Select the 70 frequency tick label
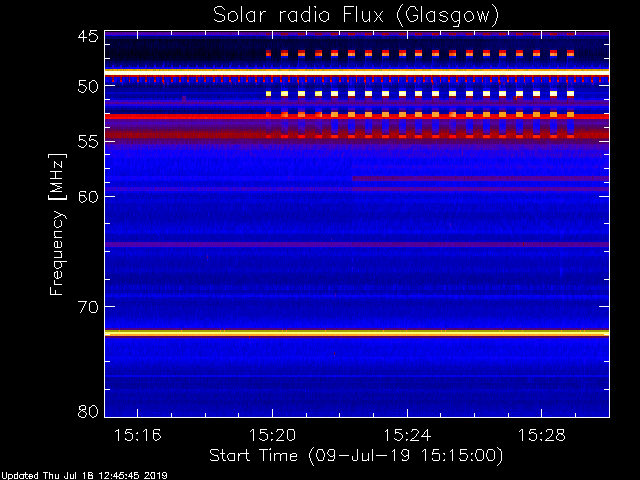 coord(88,307)
